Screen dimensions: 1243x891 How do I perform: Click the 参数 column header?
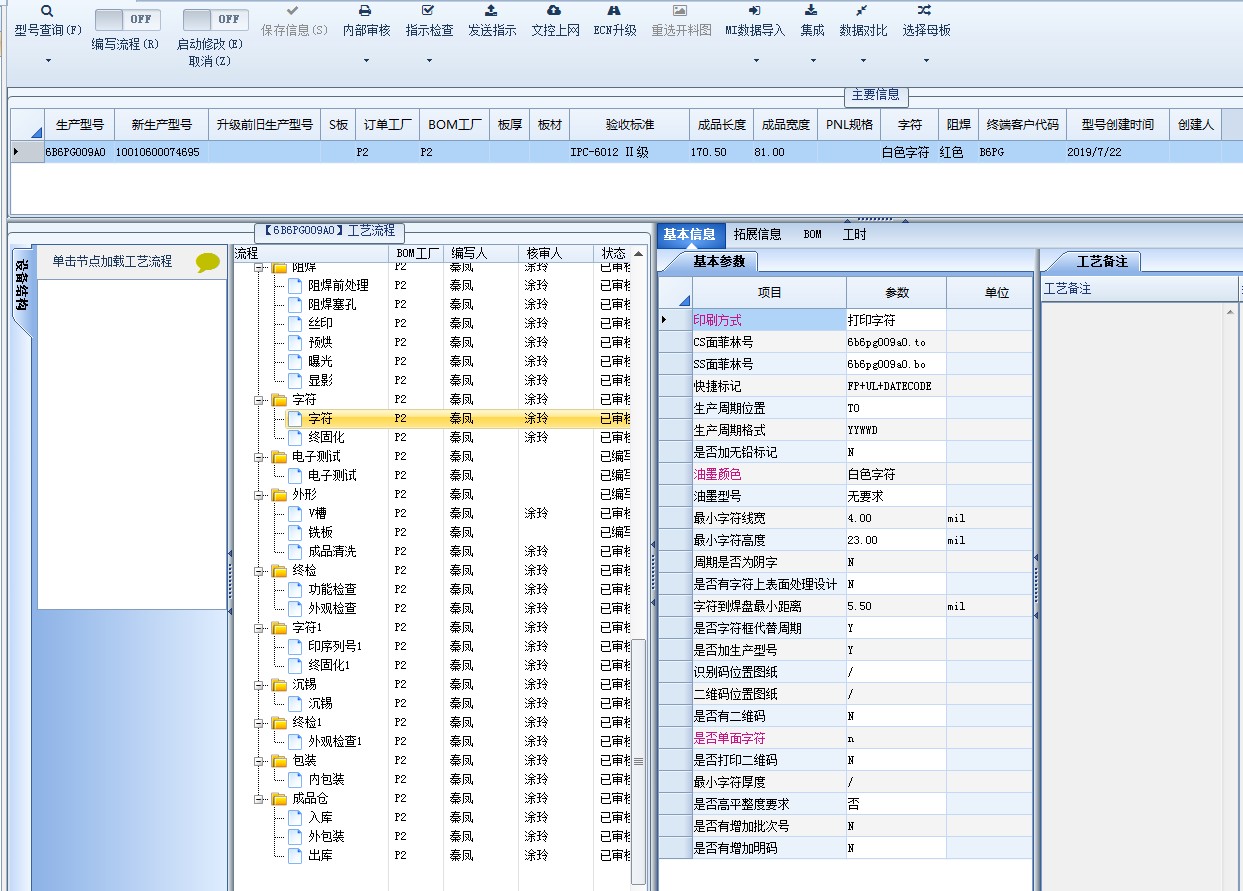pos(896,293)
